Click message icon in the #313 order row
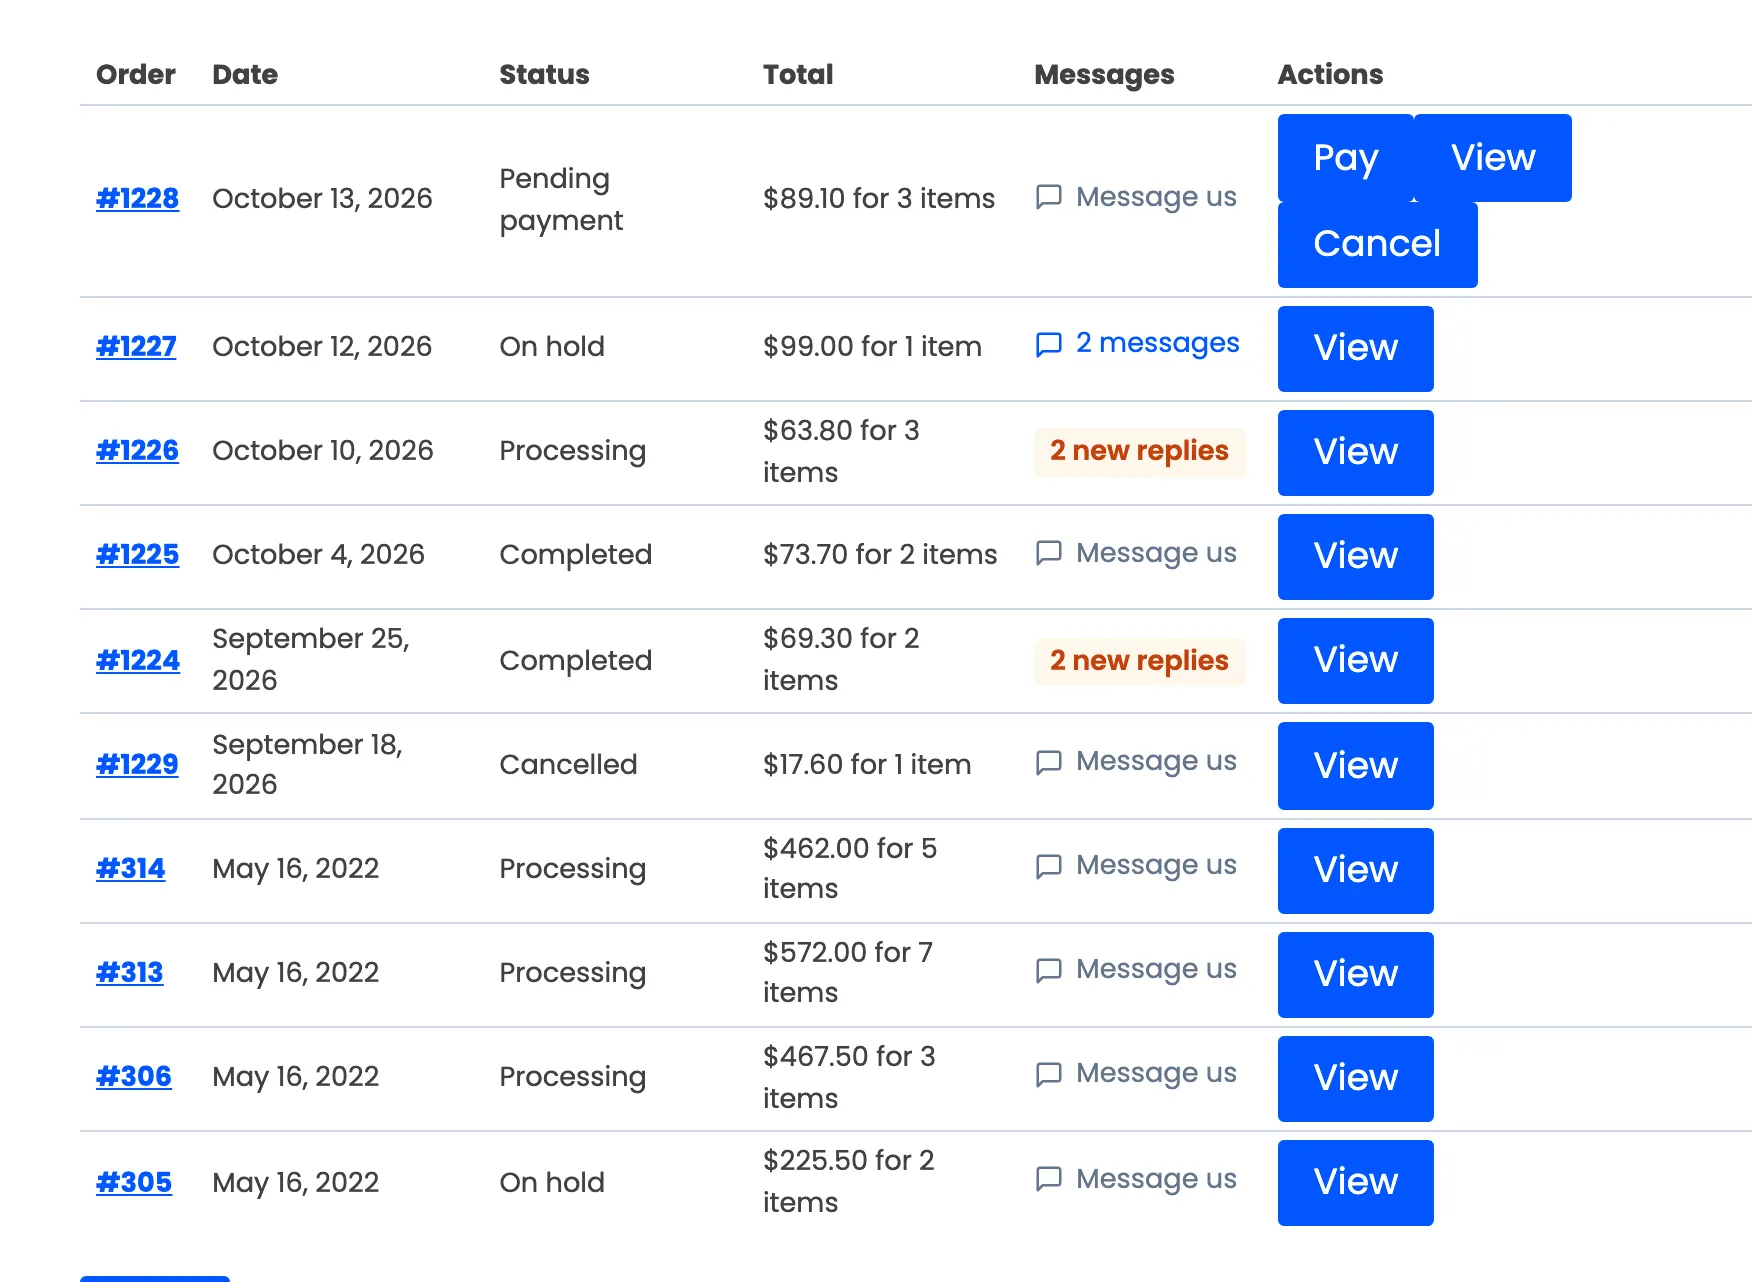This screenshot has width=1752, height=1282. pos(1048,970)
